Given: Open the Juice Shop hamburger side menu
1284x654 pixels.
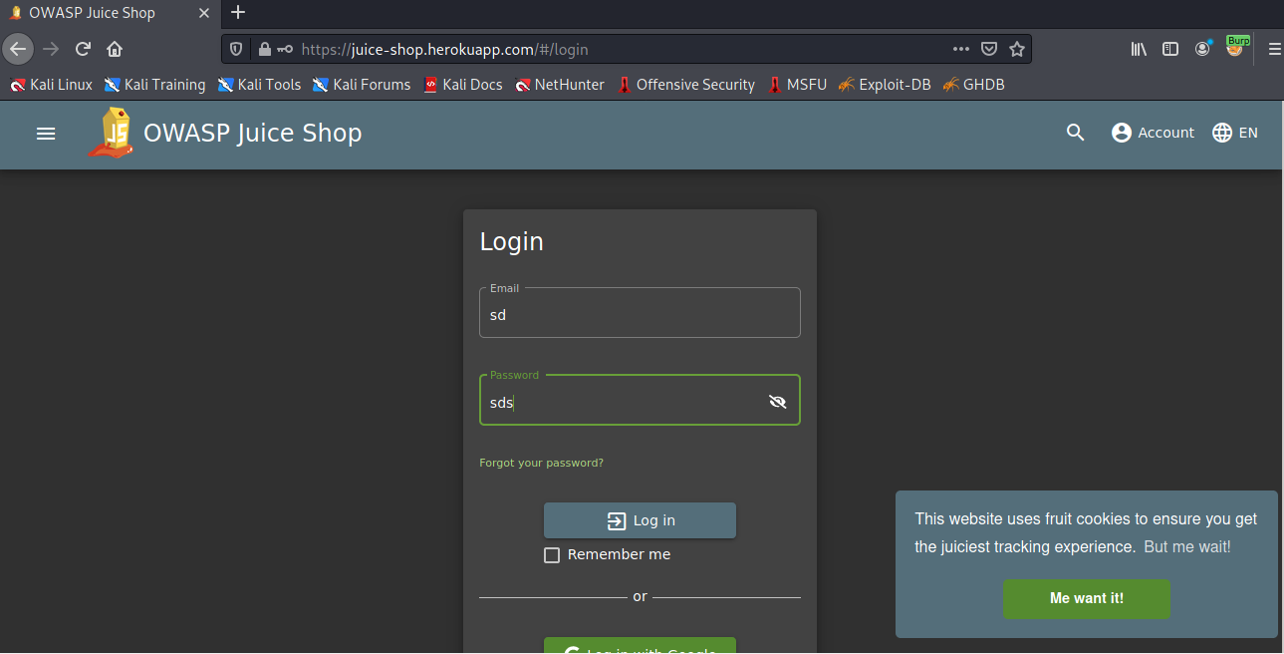Looking at the screenshot, I should point(46,133).
